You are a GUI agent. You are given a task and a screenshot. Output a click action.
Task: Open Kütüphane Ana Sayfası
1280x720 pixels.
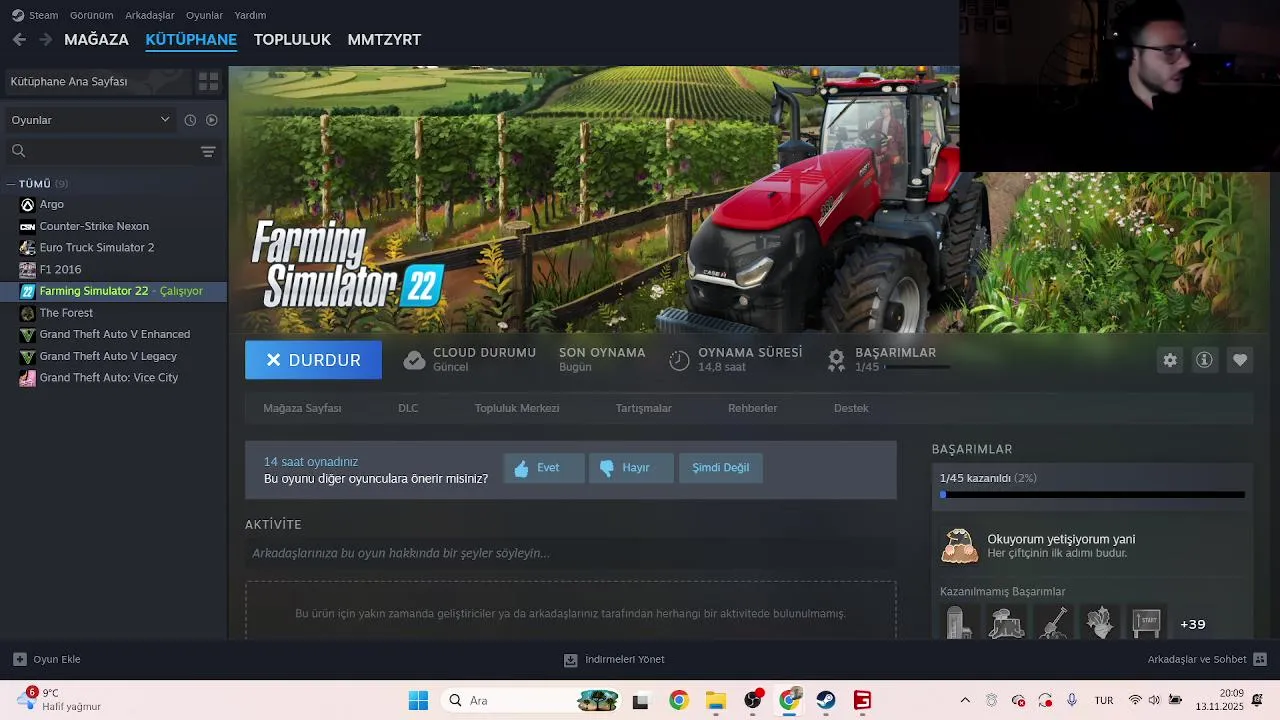coord(98,82)
